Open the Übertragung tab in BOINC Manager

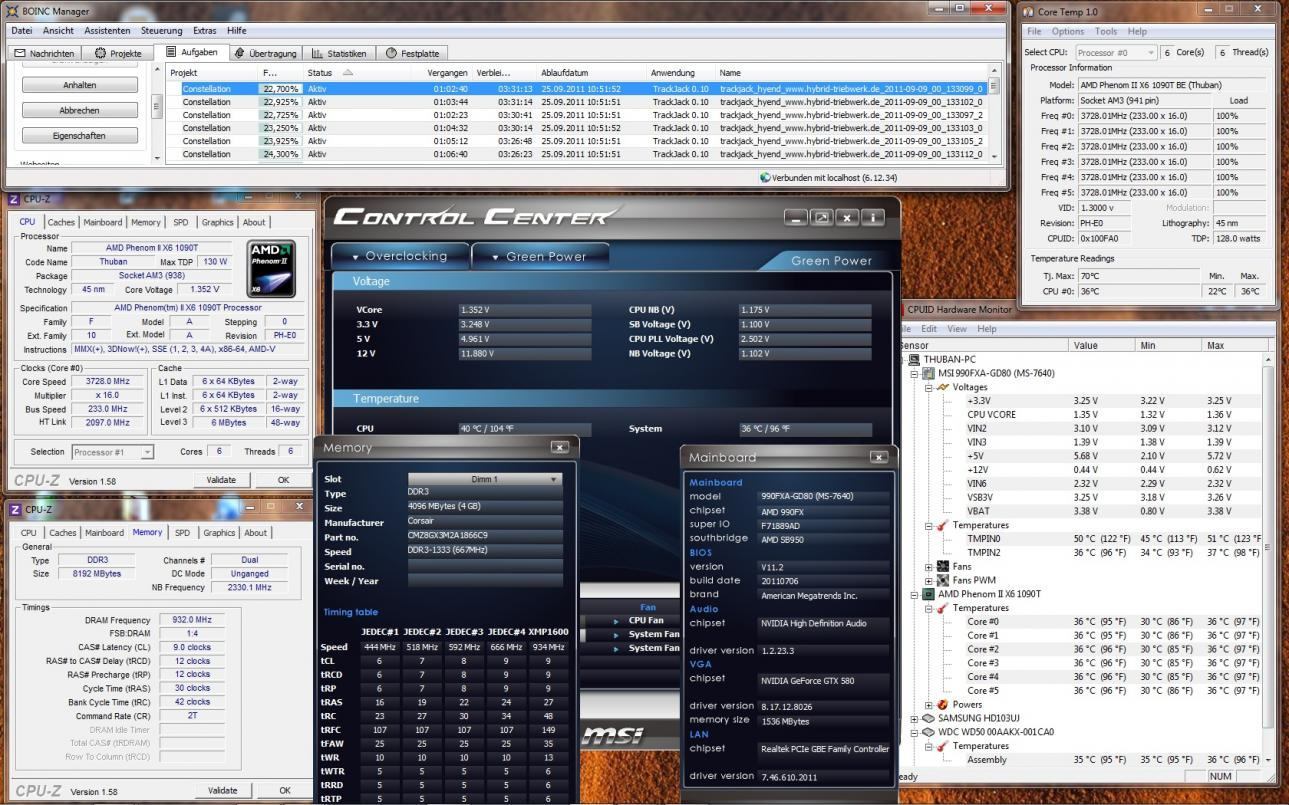click(265, 53)
